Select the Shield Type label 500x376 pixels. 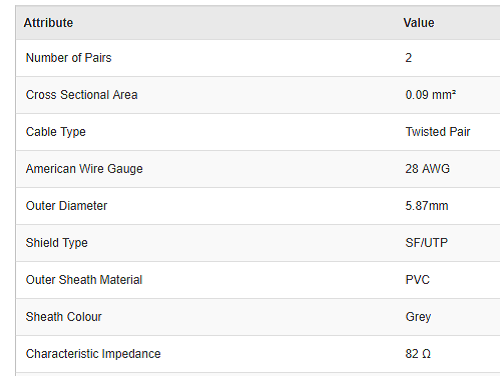tap(57, 243)
